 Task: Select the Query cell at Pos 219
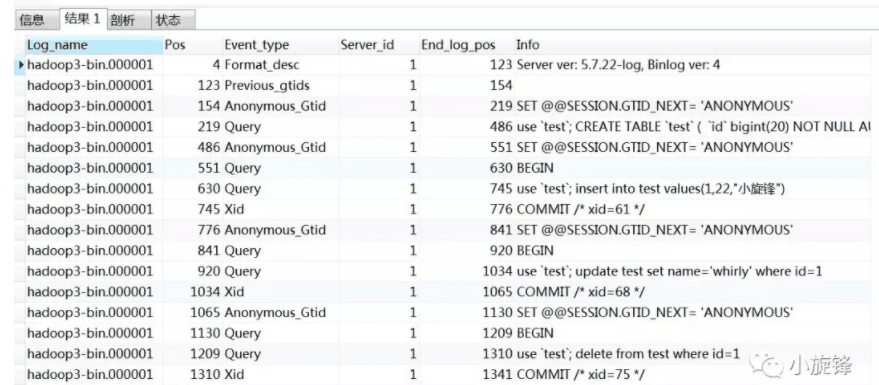(x=280, y=127)
